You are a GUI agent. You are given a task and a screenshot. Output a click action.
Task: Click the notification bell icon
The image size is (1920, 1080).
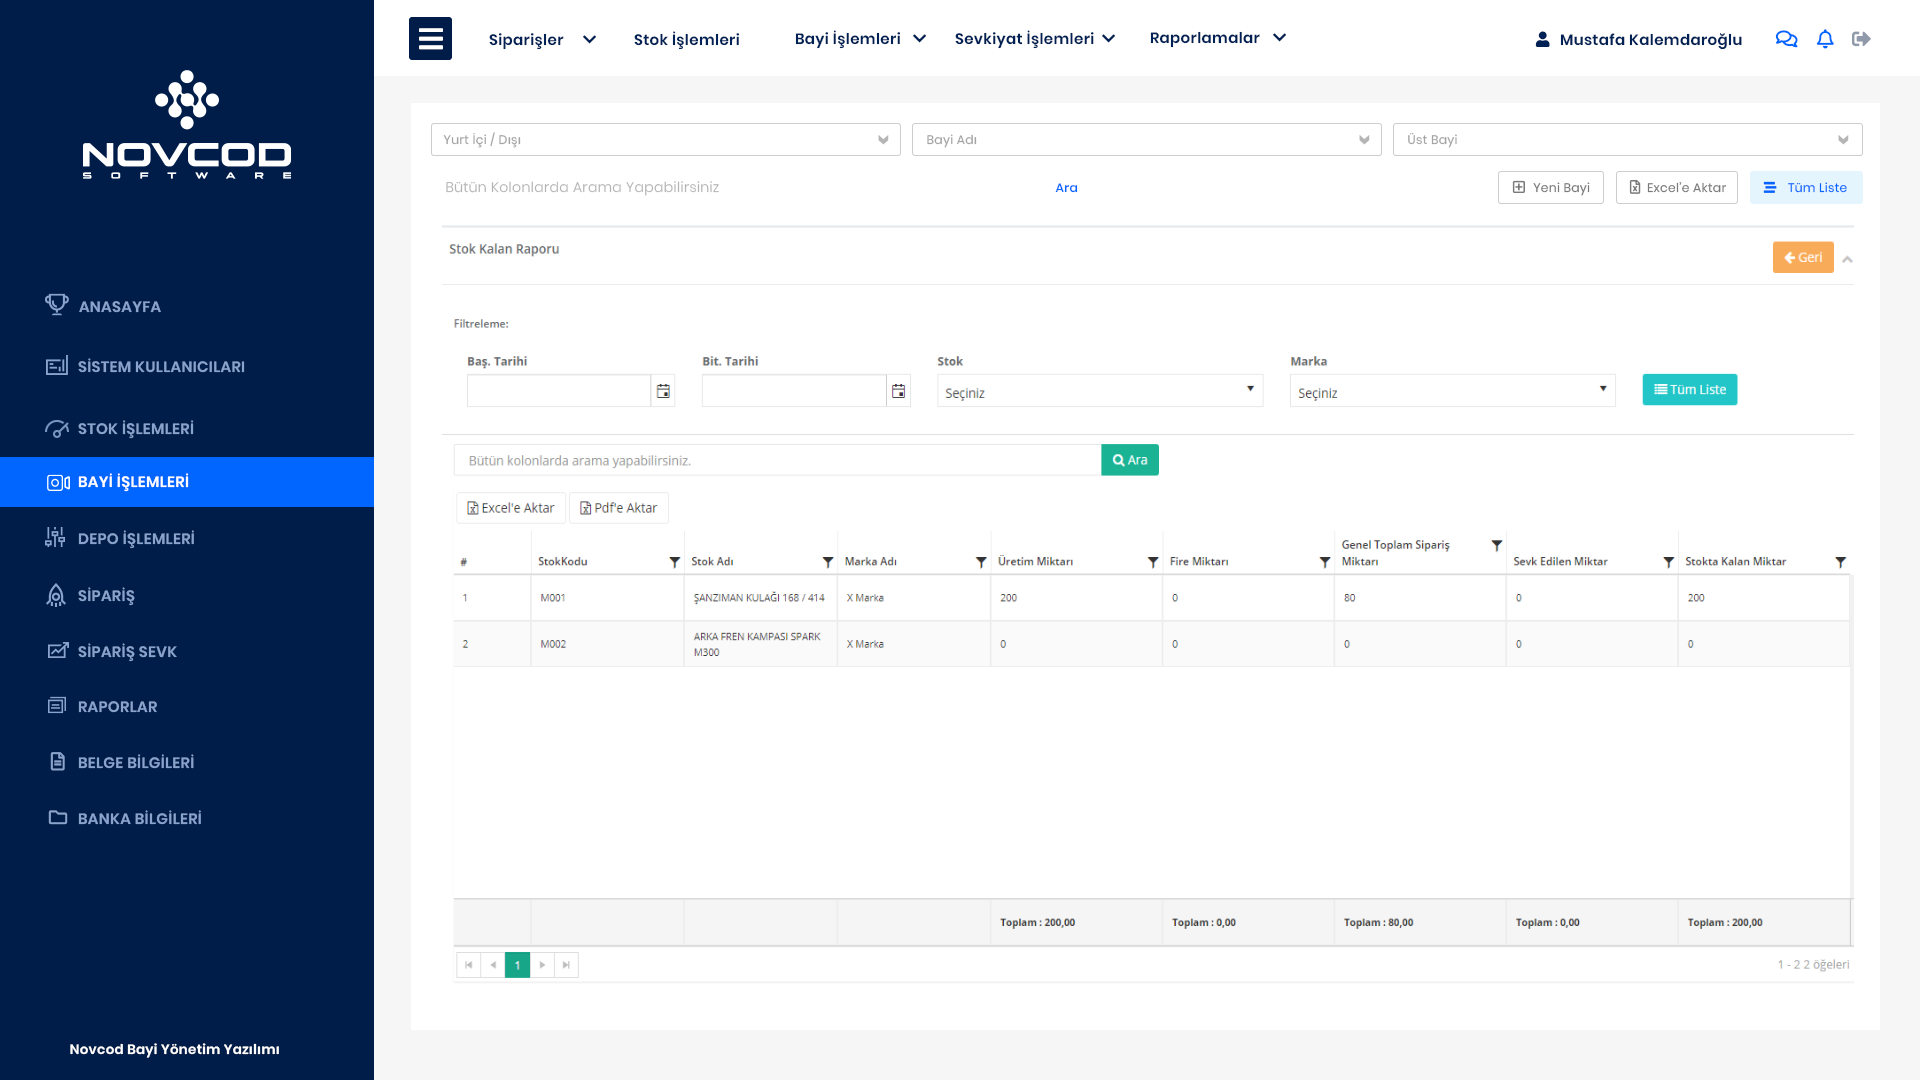(x=1825, y=39)
